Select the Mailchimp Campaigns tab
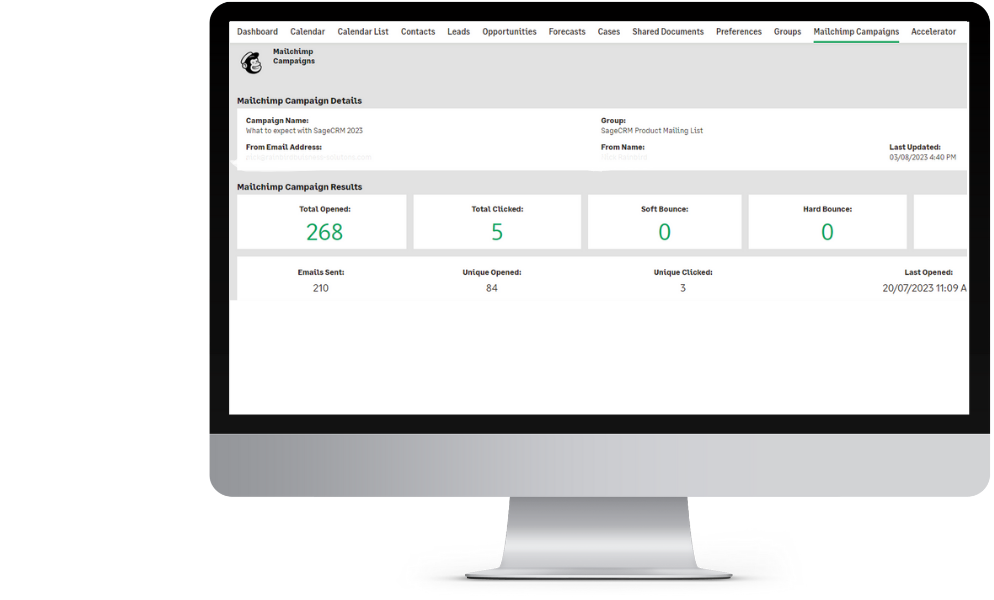The image size is (994, 600). [856, 32]
